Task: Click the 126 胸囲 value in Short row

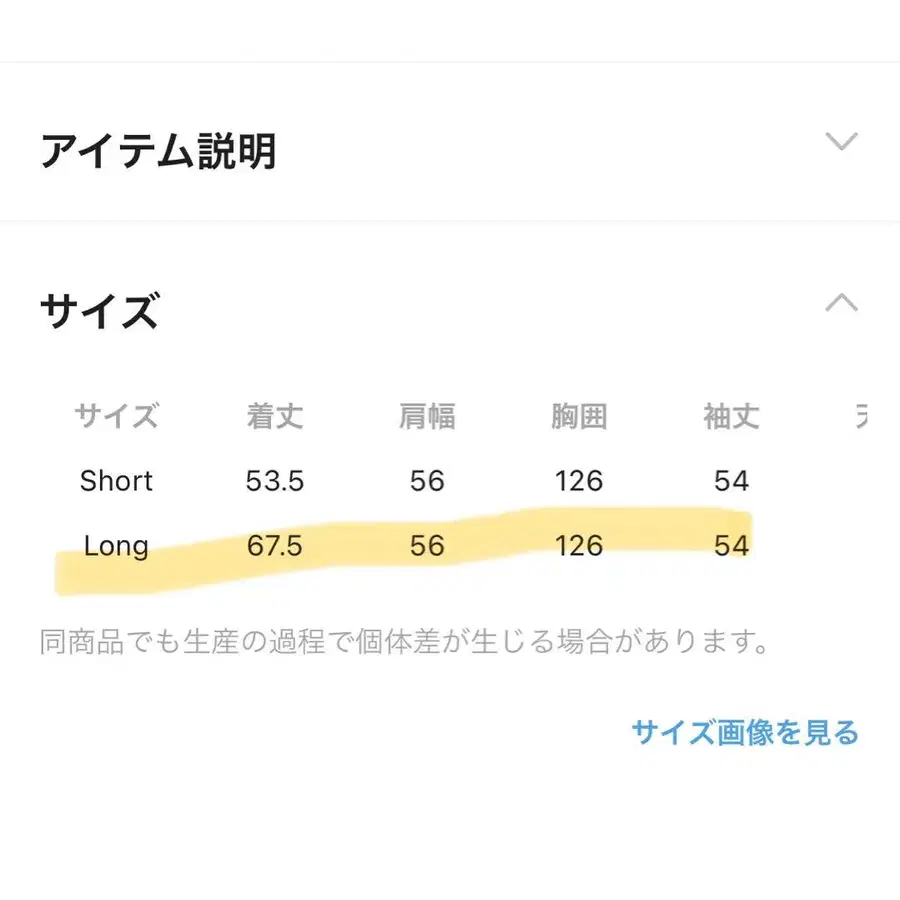Action: click(578, 481)
